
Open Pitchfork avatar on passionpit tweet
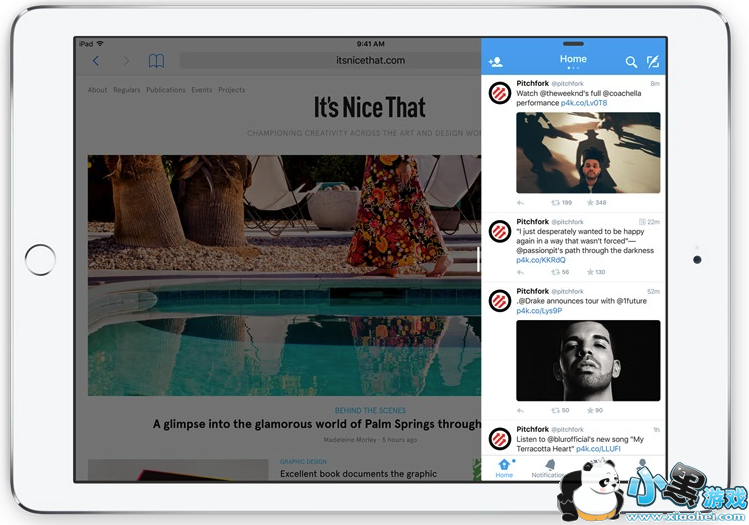point(500,232)
